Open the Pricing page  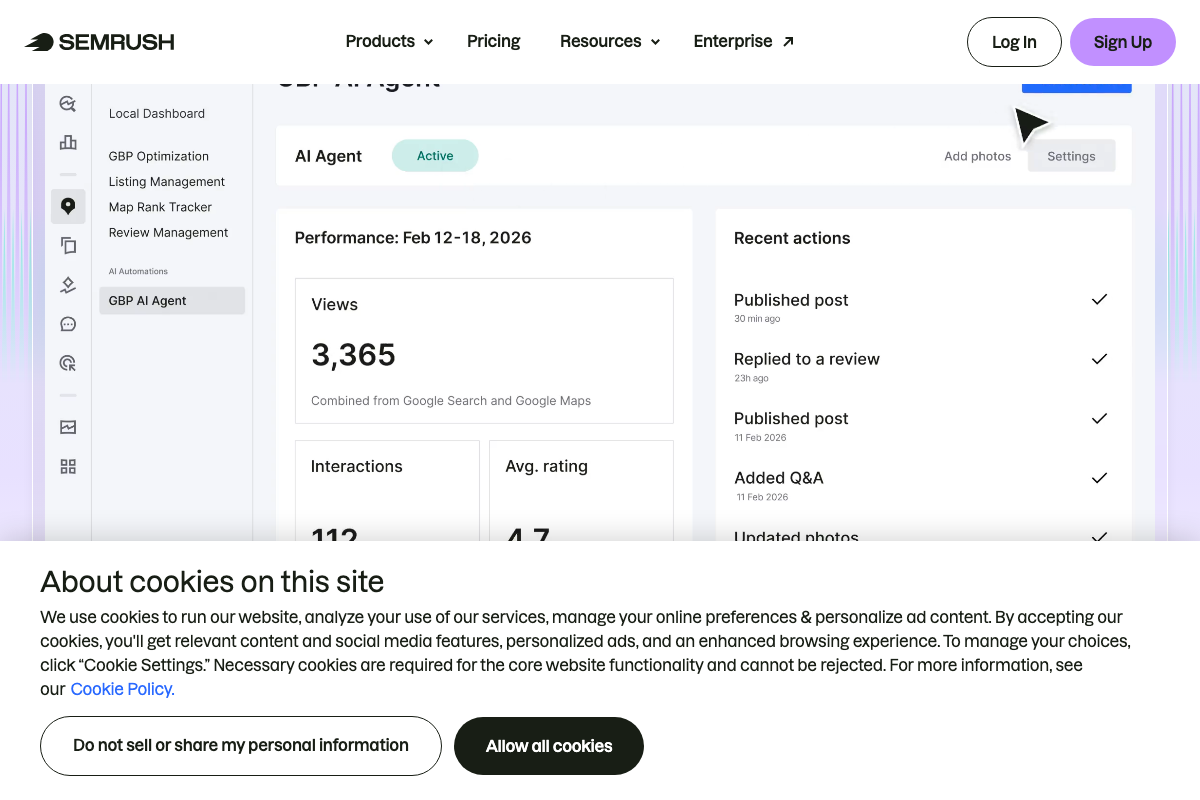(493, 41)
